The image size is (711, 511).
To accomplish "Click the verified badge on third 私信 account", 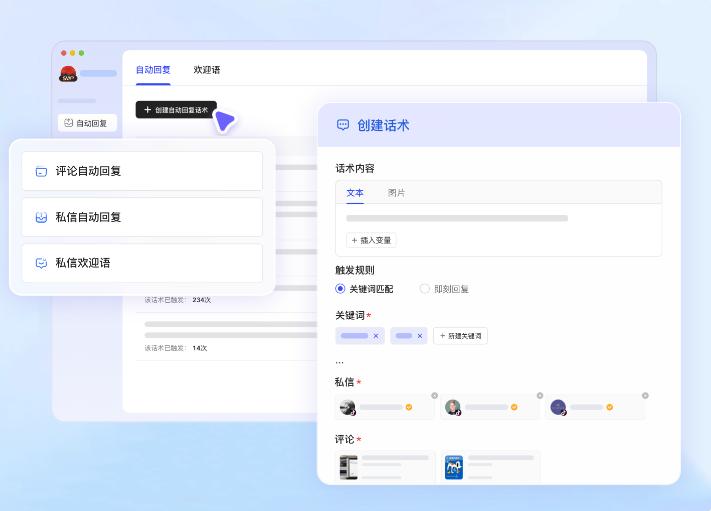I will [x=609, y=407].
